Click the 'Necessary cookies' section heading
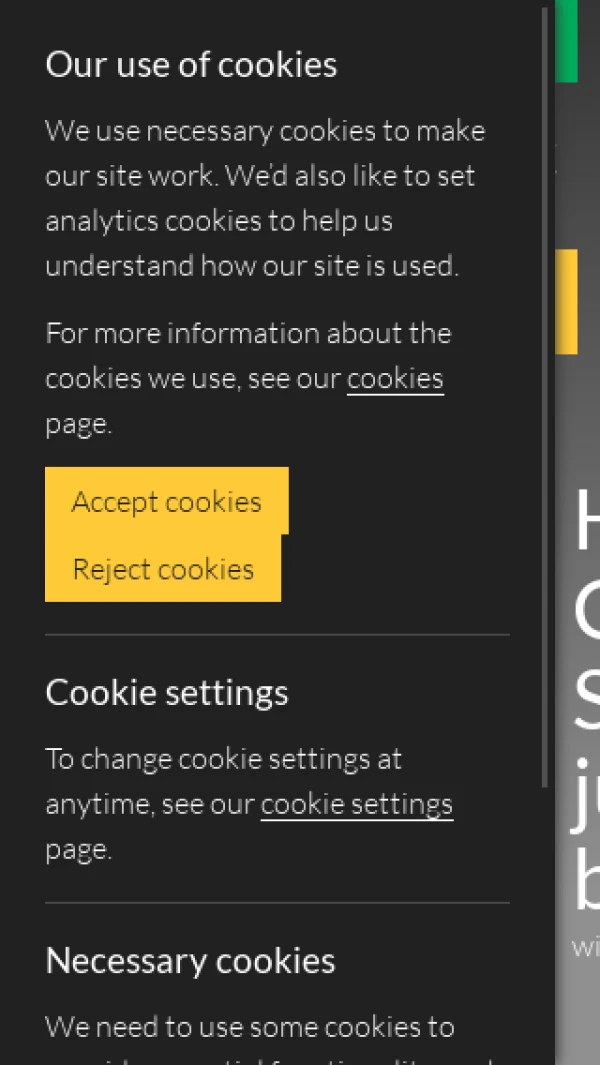 (x=190, y=961)
